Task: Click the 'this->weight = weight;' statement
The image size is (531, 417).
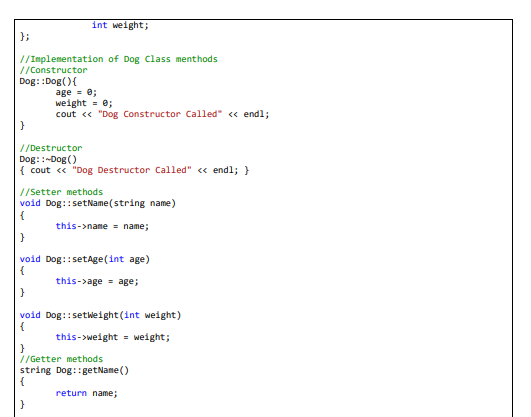Action: tap(113, 337)
